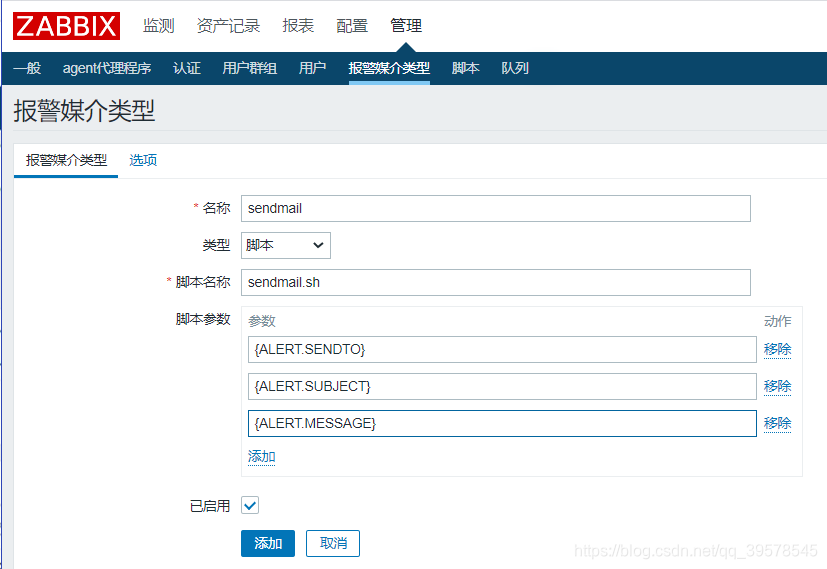Image resolution: width=827 pixels, height=569 pixels.
Task: Click the 脚本名称 field containing sendmail.sh
Action: [496, 282]
